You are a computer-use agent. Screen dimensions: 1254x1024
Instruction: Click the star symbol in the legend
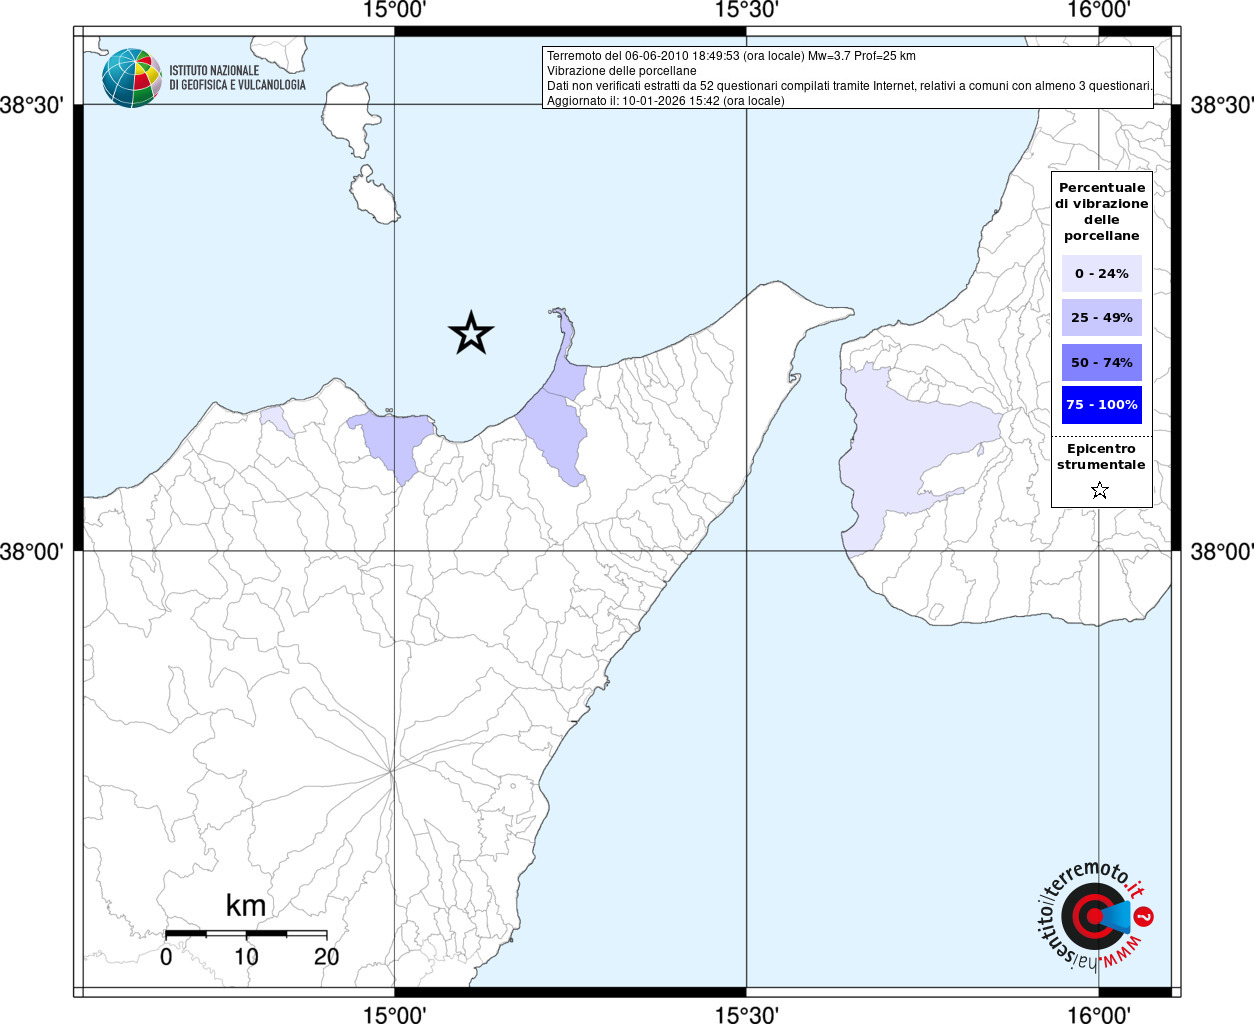click(1100, 489)
